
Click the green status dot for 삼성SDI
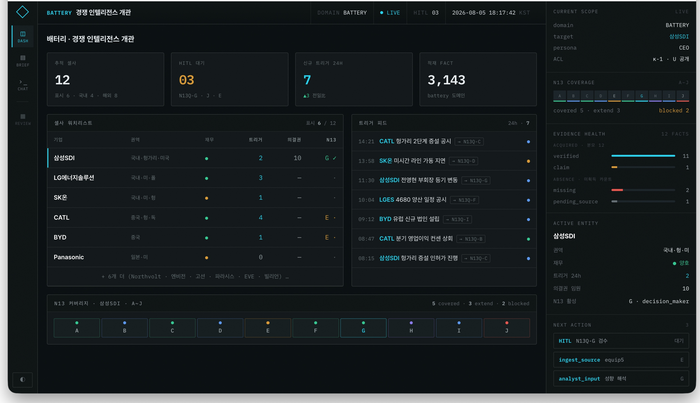click(206, 158)
